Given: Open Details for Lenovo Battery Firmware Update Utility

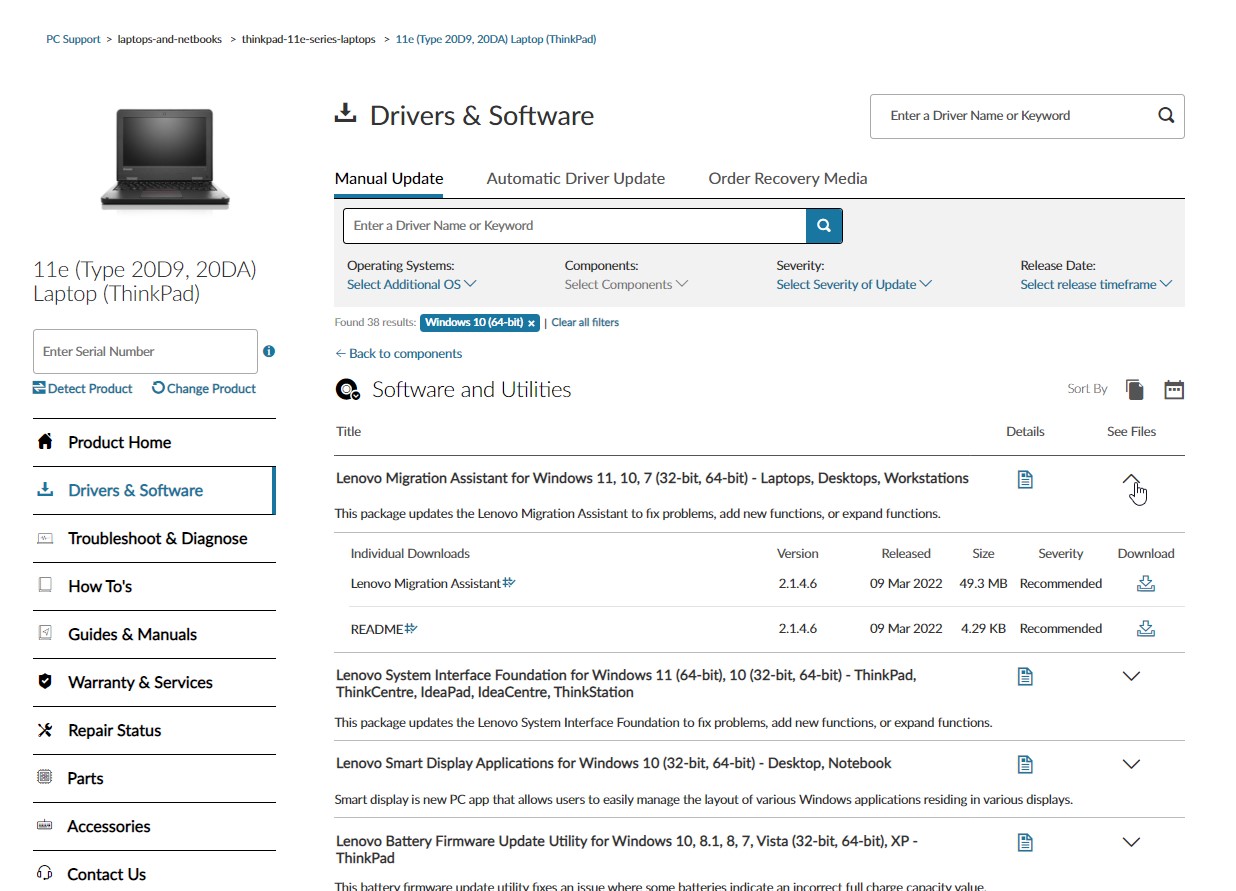Looking at the screenshot, I should 1024,841.
